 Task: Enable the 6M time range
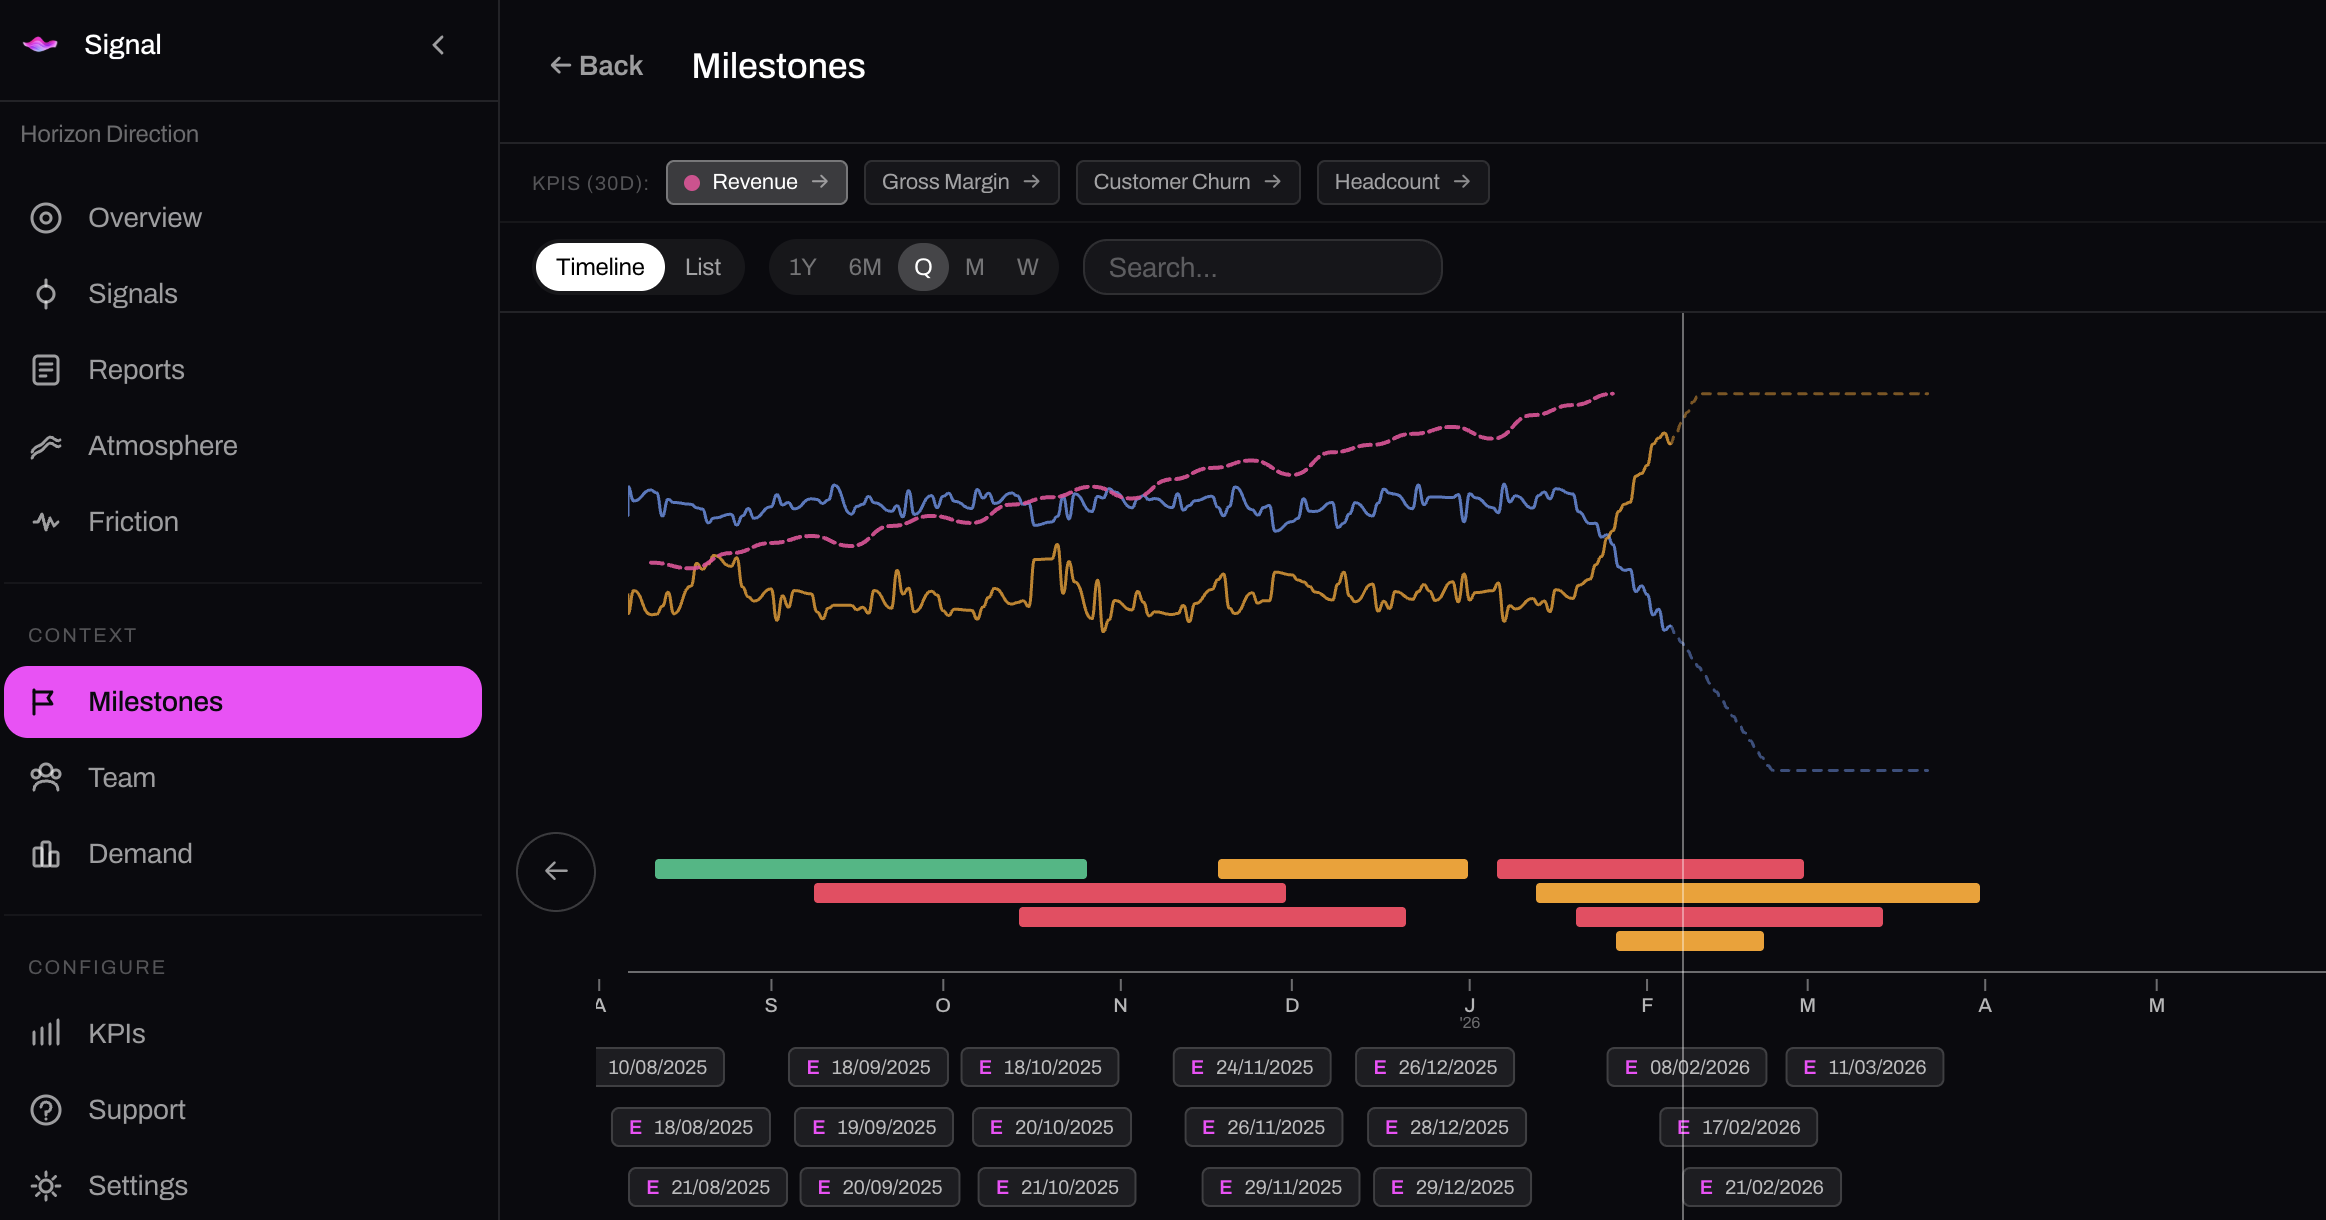(x=864, y=267)
